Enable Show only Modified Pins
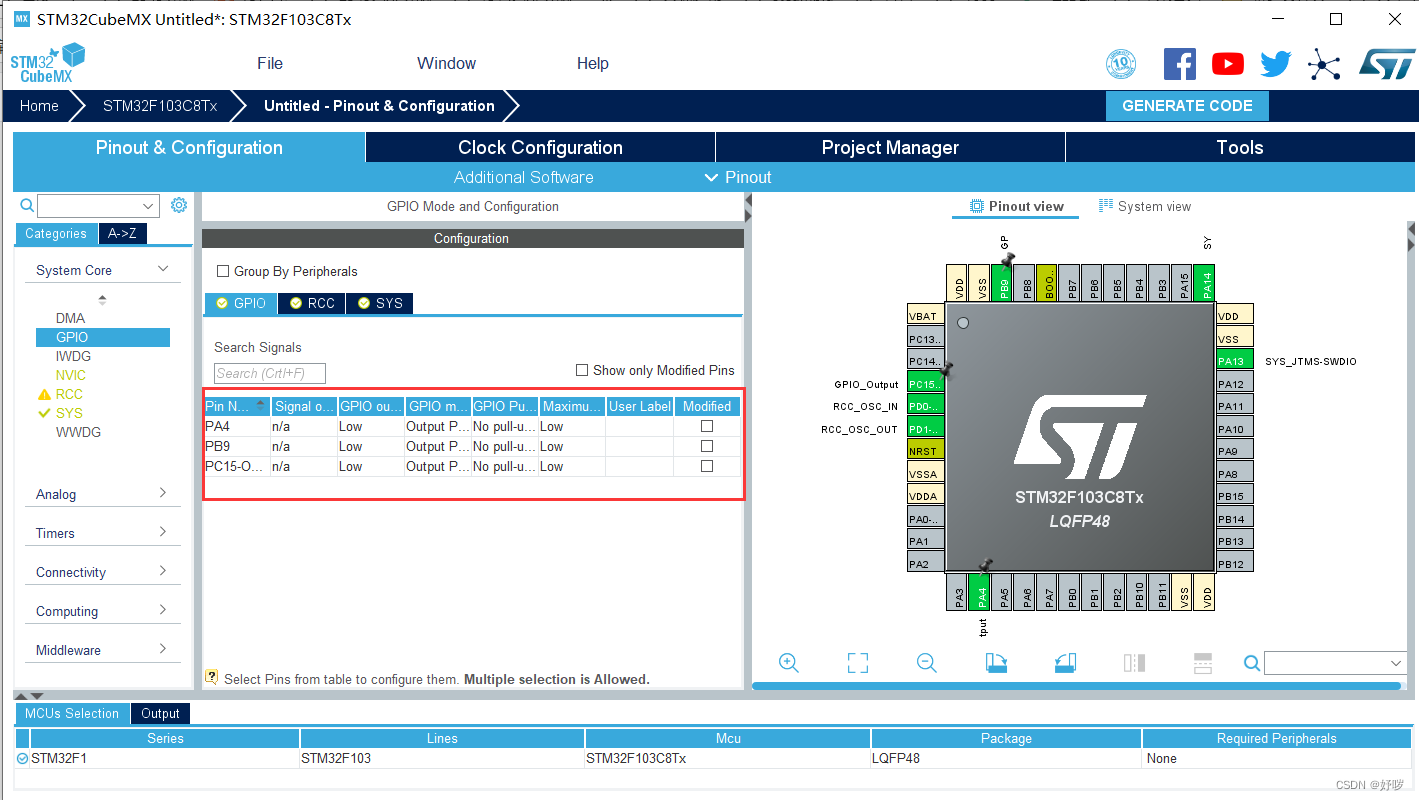The image size is (1419, 800). (x=582, y=370)
